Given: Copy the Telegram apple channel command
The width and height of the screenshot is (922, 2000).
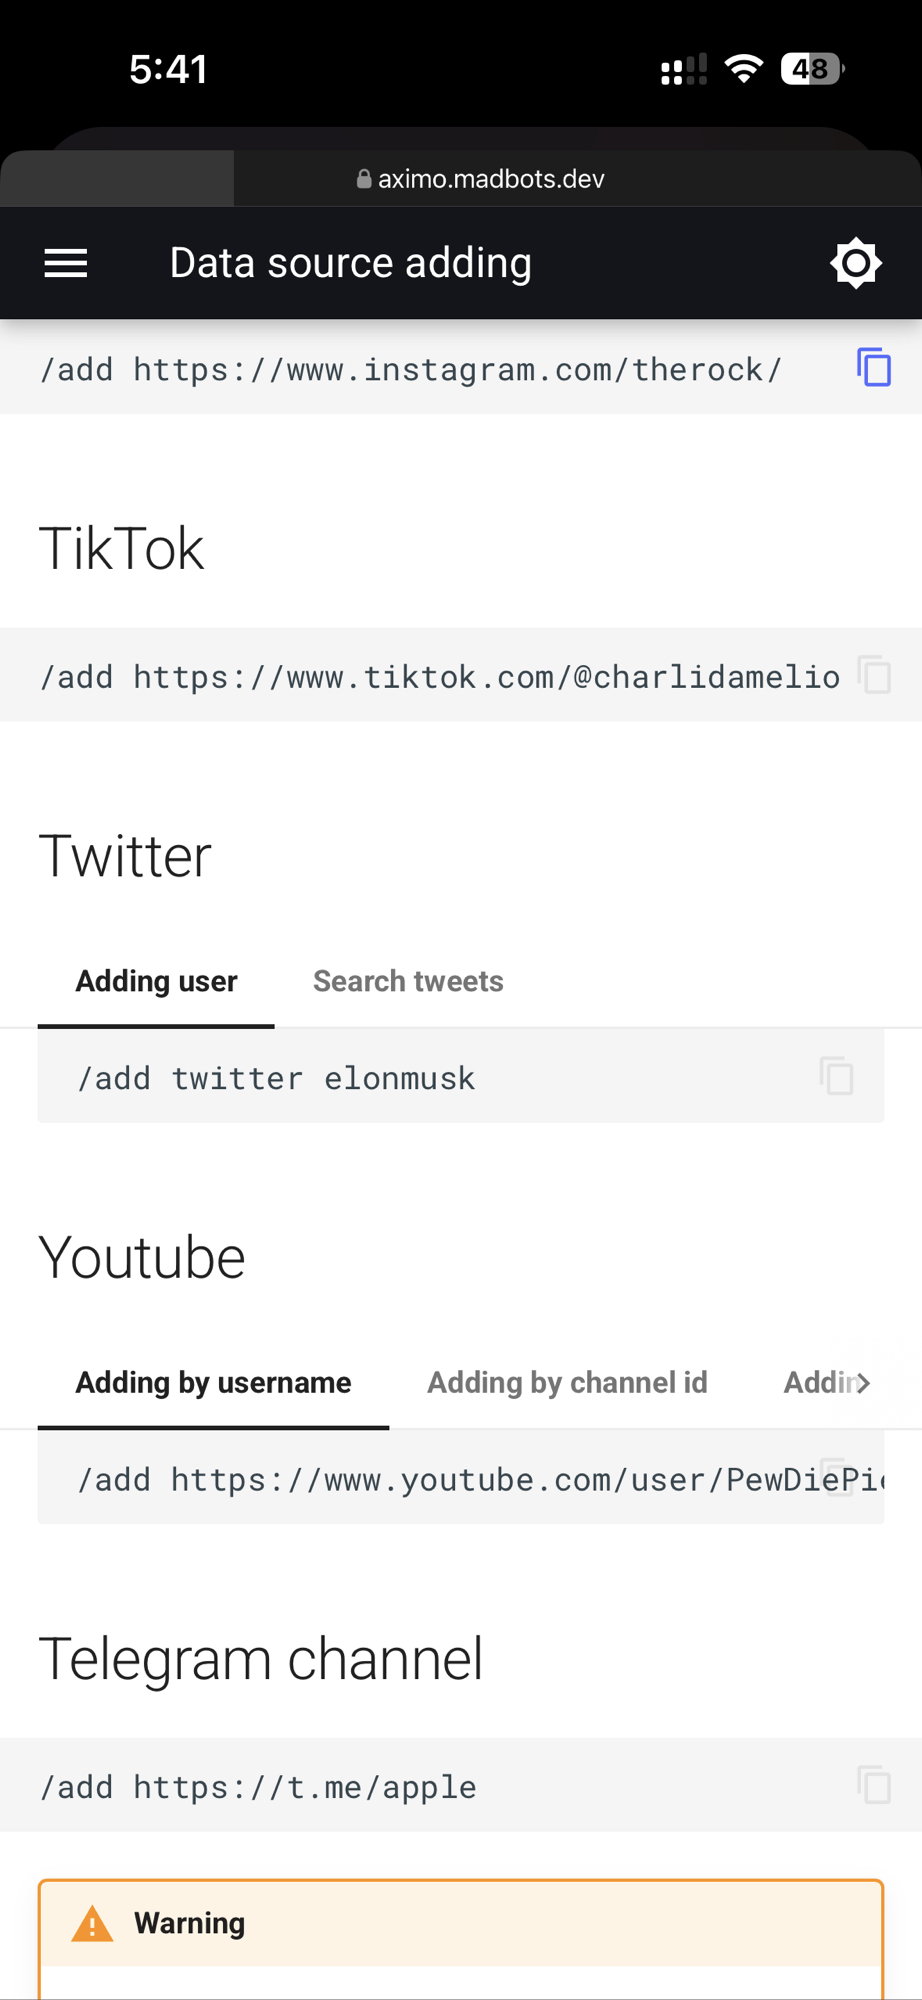Looking at the screenshot, I should (x=874, y=1785).
